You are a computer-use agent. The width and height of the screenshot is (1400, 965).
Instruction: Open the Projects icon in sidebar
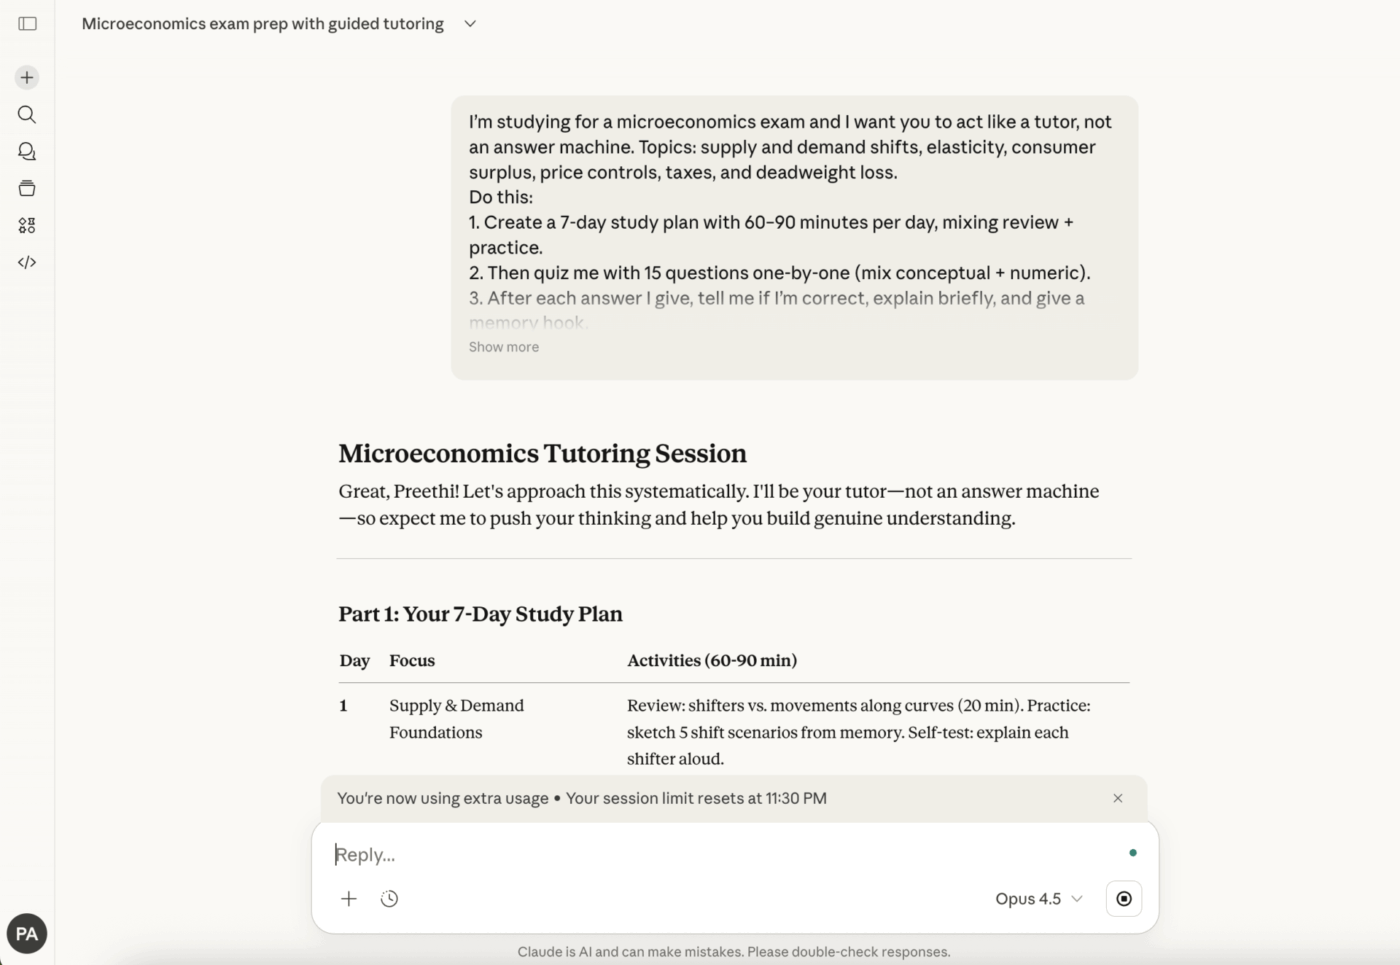click(x=27, y=188)
